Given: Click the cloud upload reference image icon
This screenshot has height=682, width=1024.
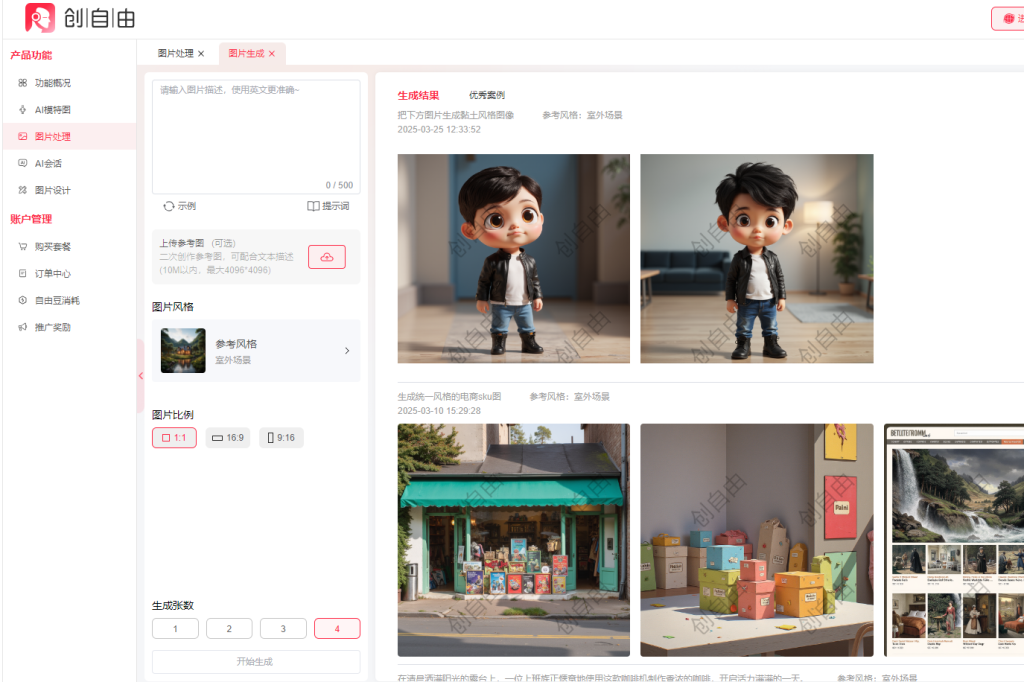Looking at the screenshot, I should coord(326,257).
